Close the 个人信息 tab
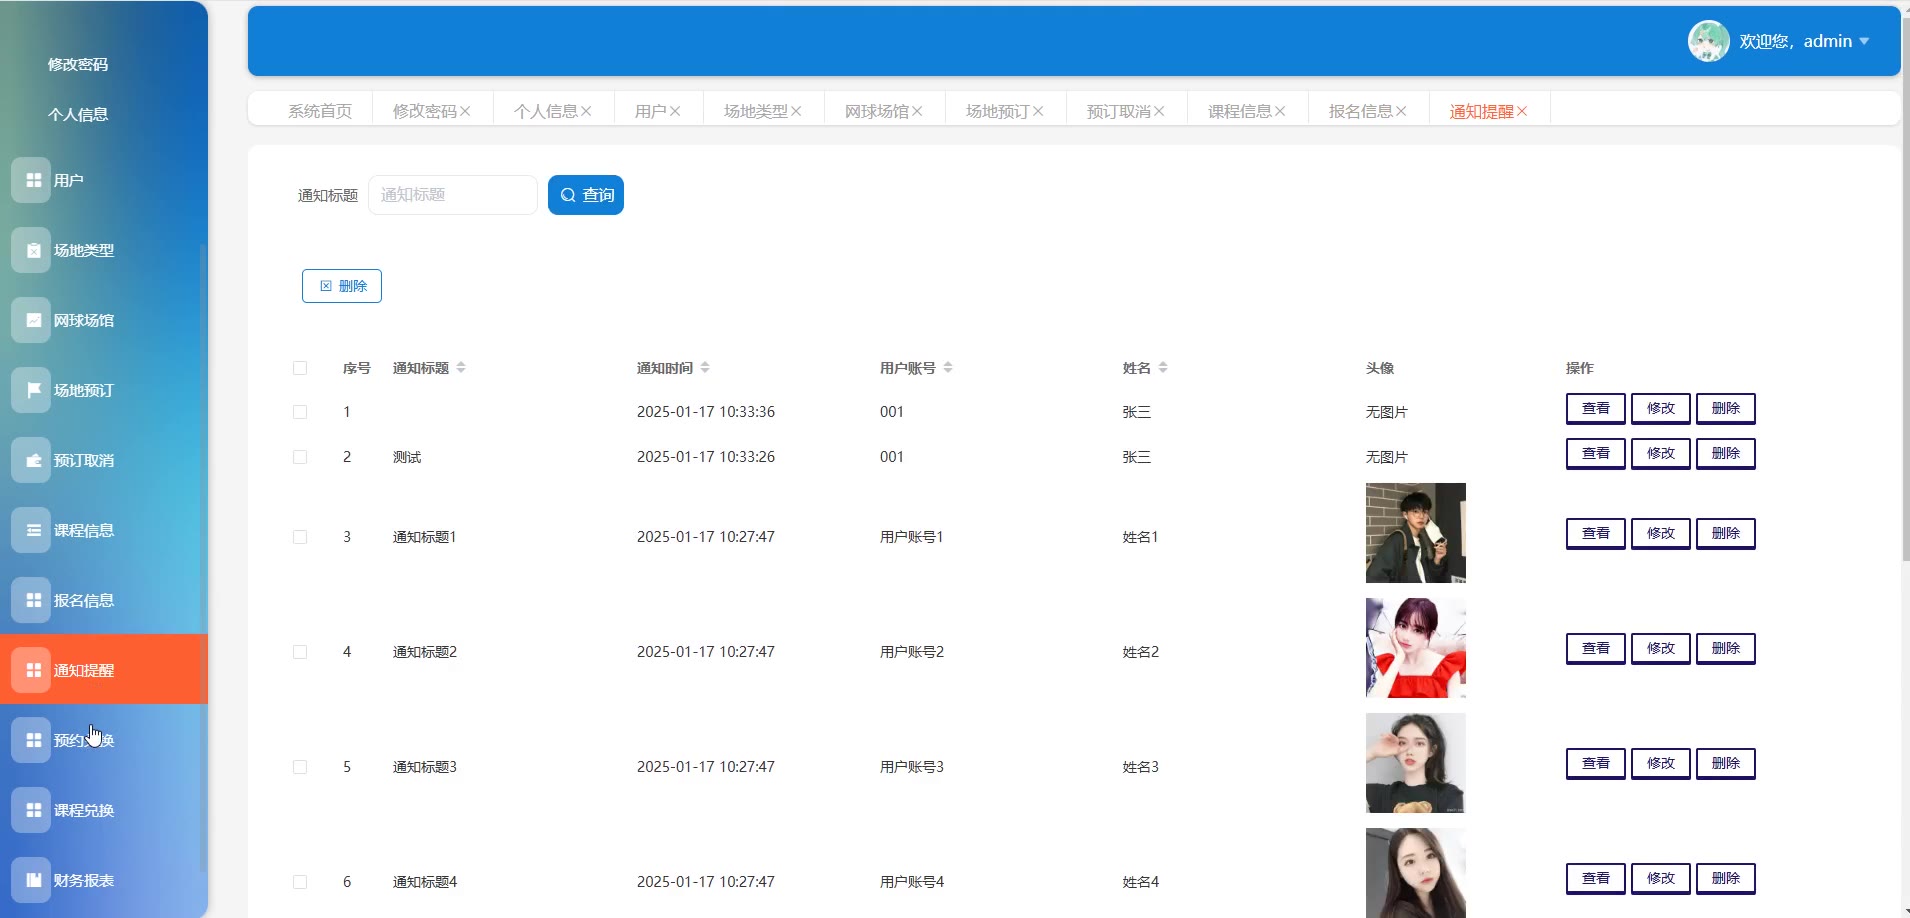The image size is (1910, 918). [x=586, y=111]
